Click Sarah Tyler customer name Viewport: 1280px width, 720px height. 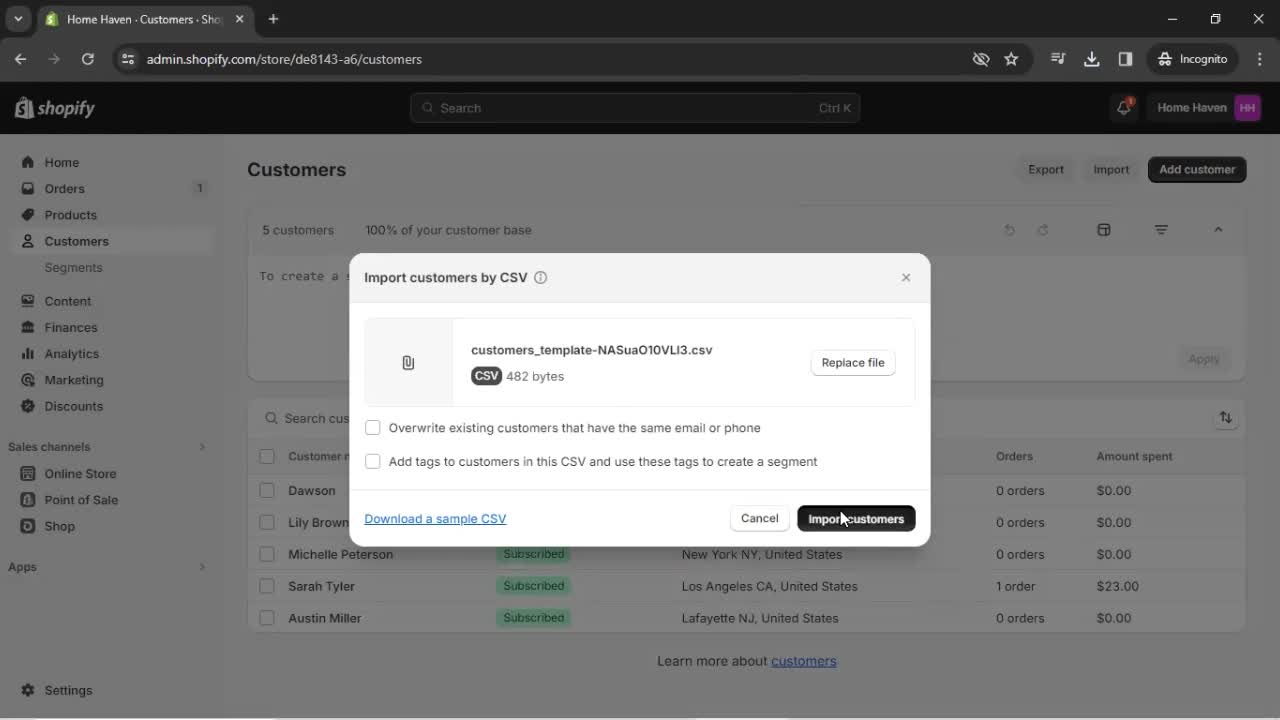tap(321, 586)
